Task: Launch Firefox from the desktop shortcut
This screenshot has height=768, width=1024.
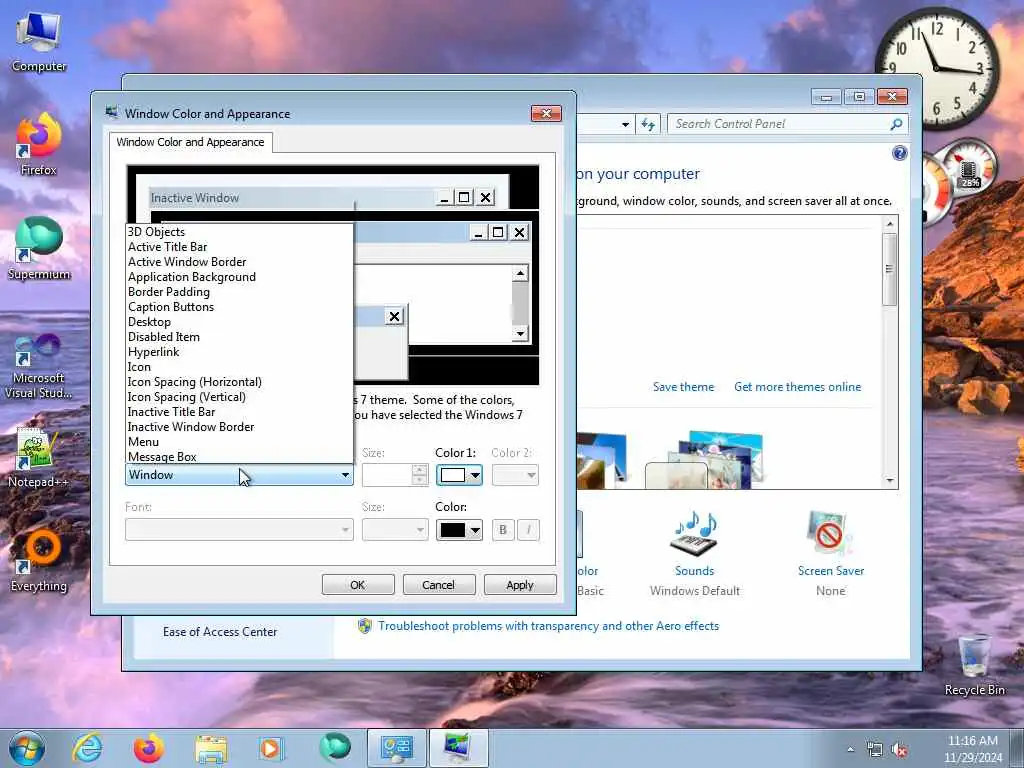Action: pos(39,145)
